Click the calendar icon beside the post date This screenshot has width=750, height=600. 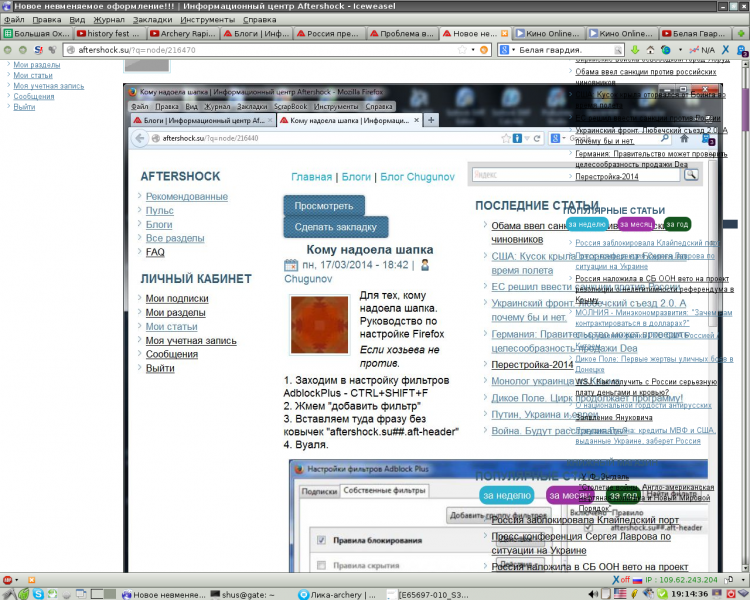[290, 266]
